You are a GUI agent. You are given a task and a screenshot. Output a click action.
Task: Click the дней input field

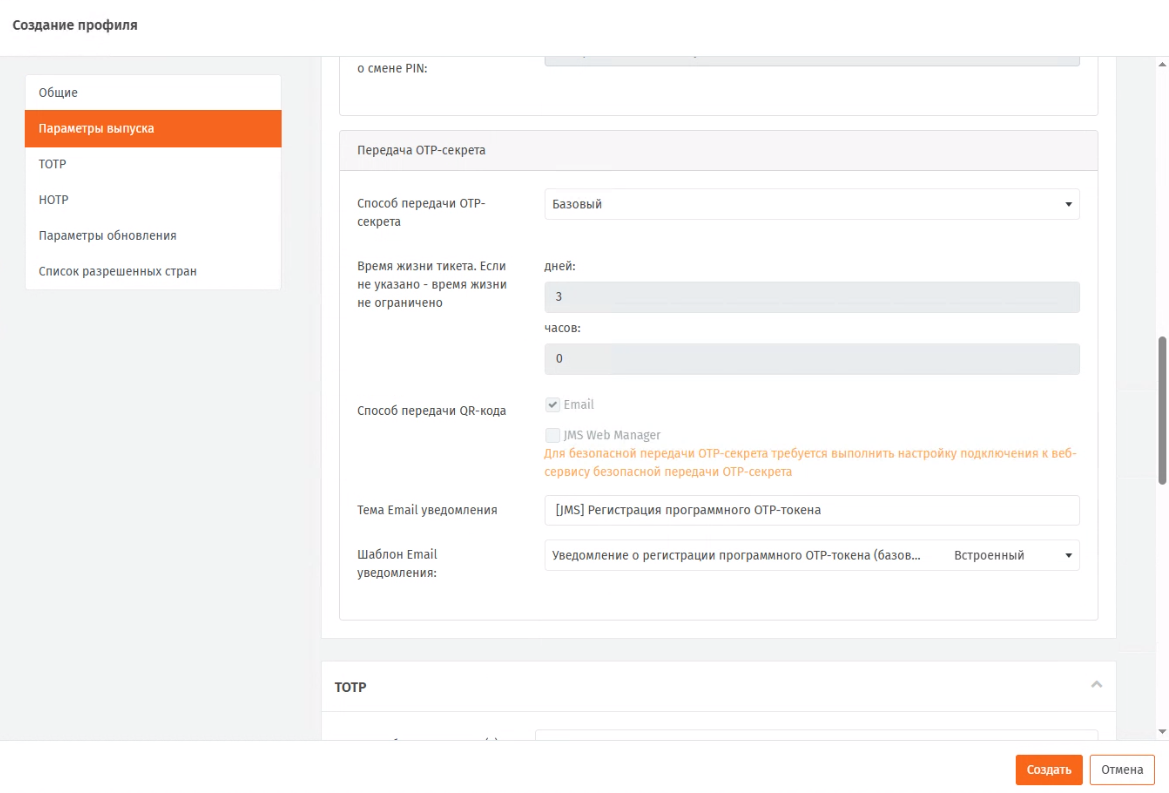tap(811, 298)
